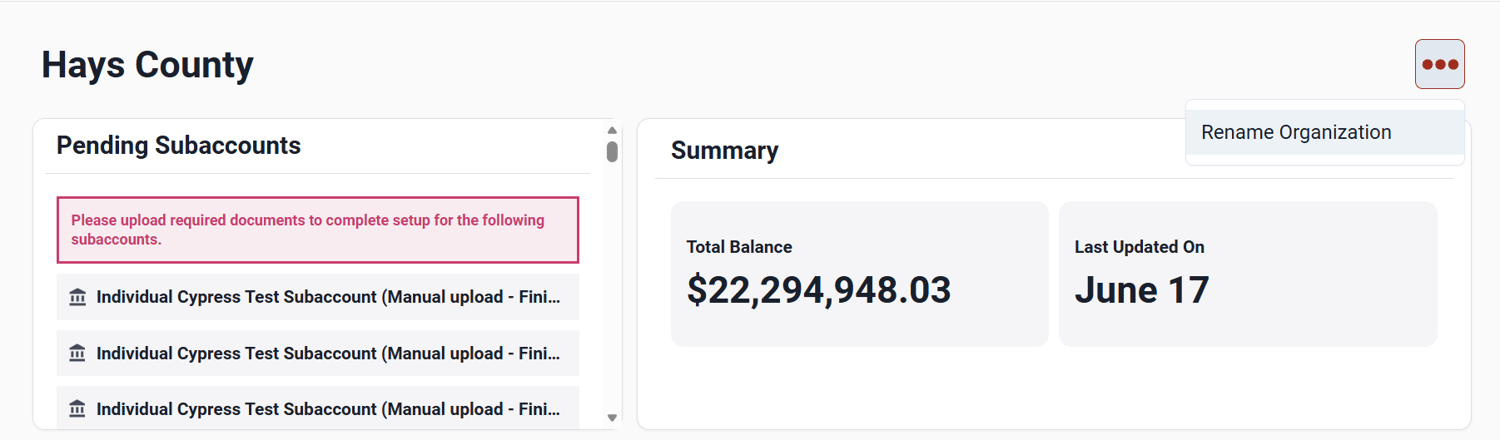Click the upload required documents alert
Screen dimensions: 1500x440
click(317, 230)
